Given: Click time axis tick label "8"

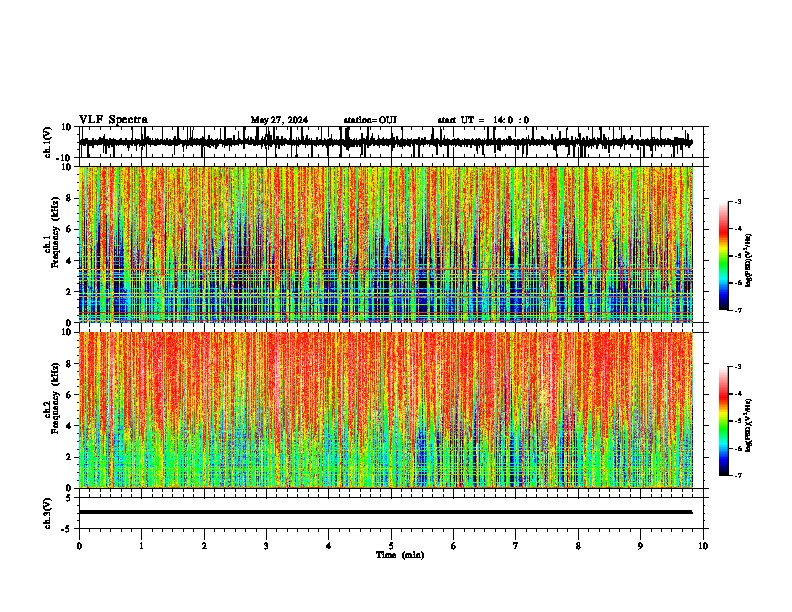Looking at the screenshot, I should [x=578, y=546].
